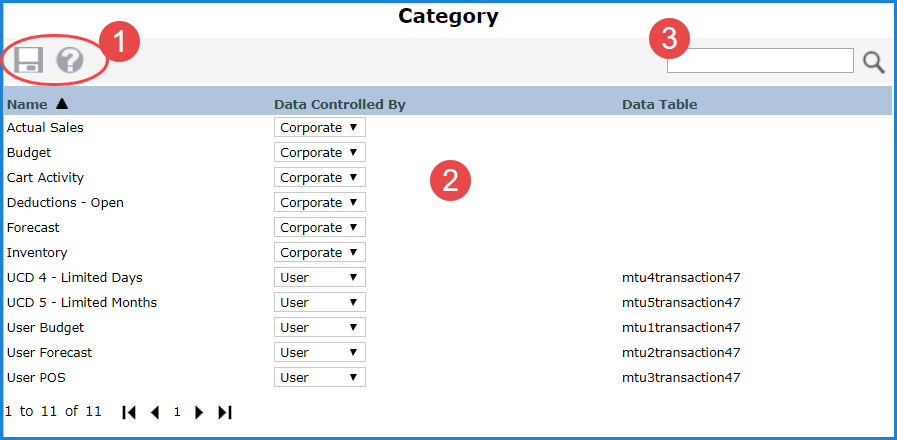This screenshot has width=897, height=440.
Task: Open Cart Activity data control dropdown
Action: [x=319, y=178]
